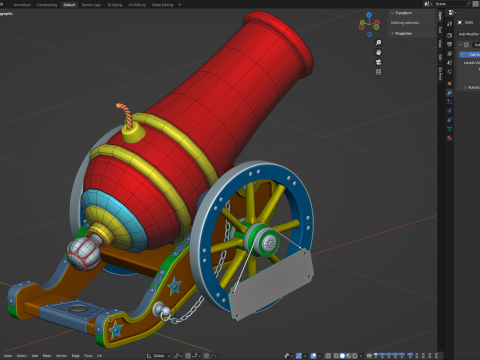Image resolution: width=480 pixels, height=360 pixels.
Task: Open the Game Logic workspace tab
Action: pyautogui.click(x=91, y=5)
